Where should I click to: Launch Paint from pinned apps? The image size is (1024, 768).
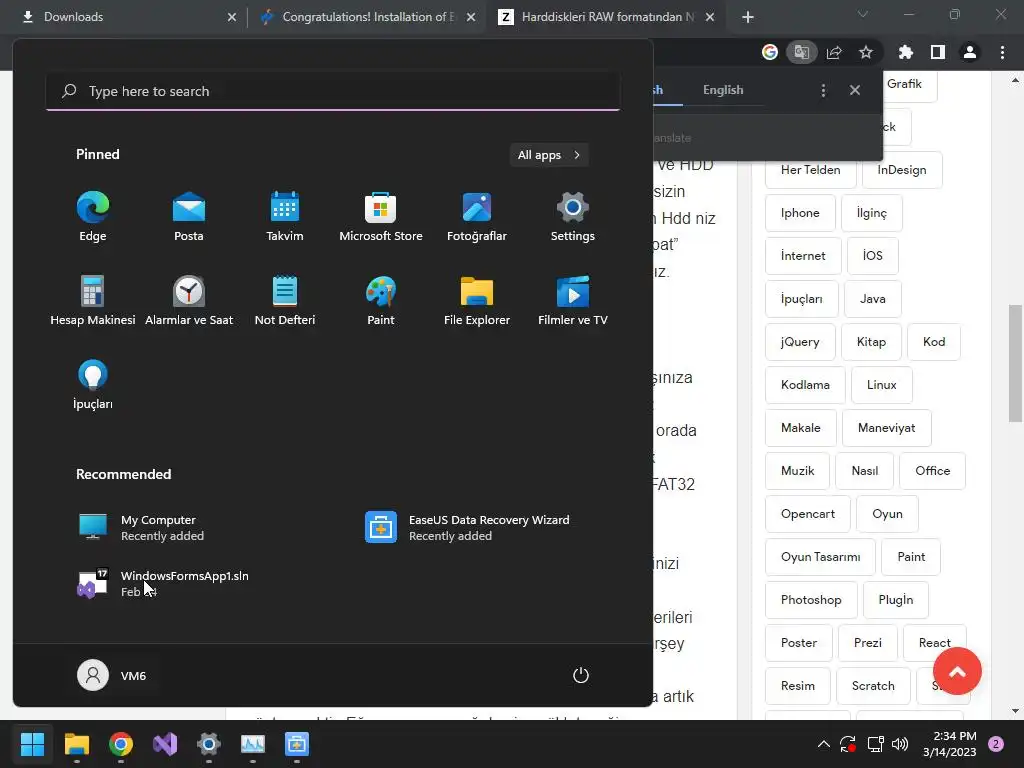[x=381, y=300]
